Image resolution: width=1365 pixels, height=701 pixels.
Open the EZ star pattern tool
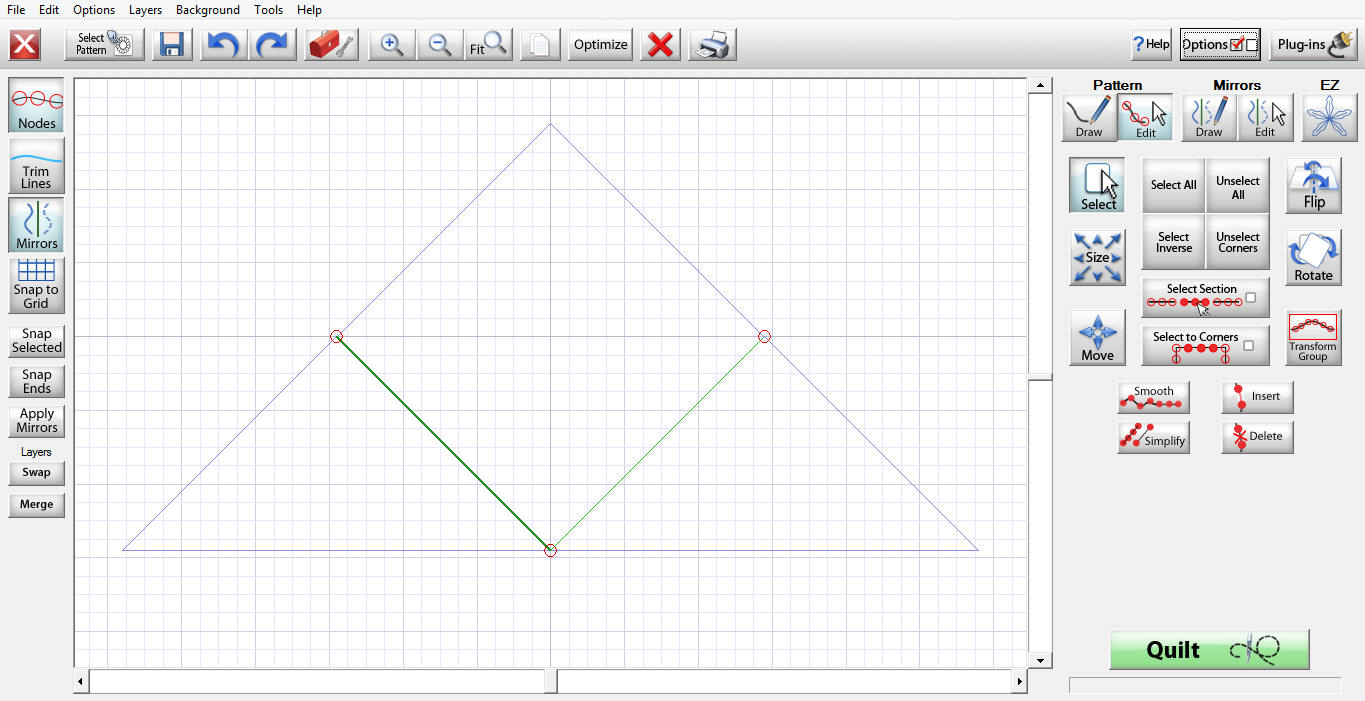(1330, 118)
